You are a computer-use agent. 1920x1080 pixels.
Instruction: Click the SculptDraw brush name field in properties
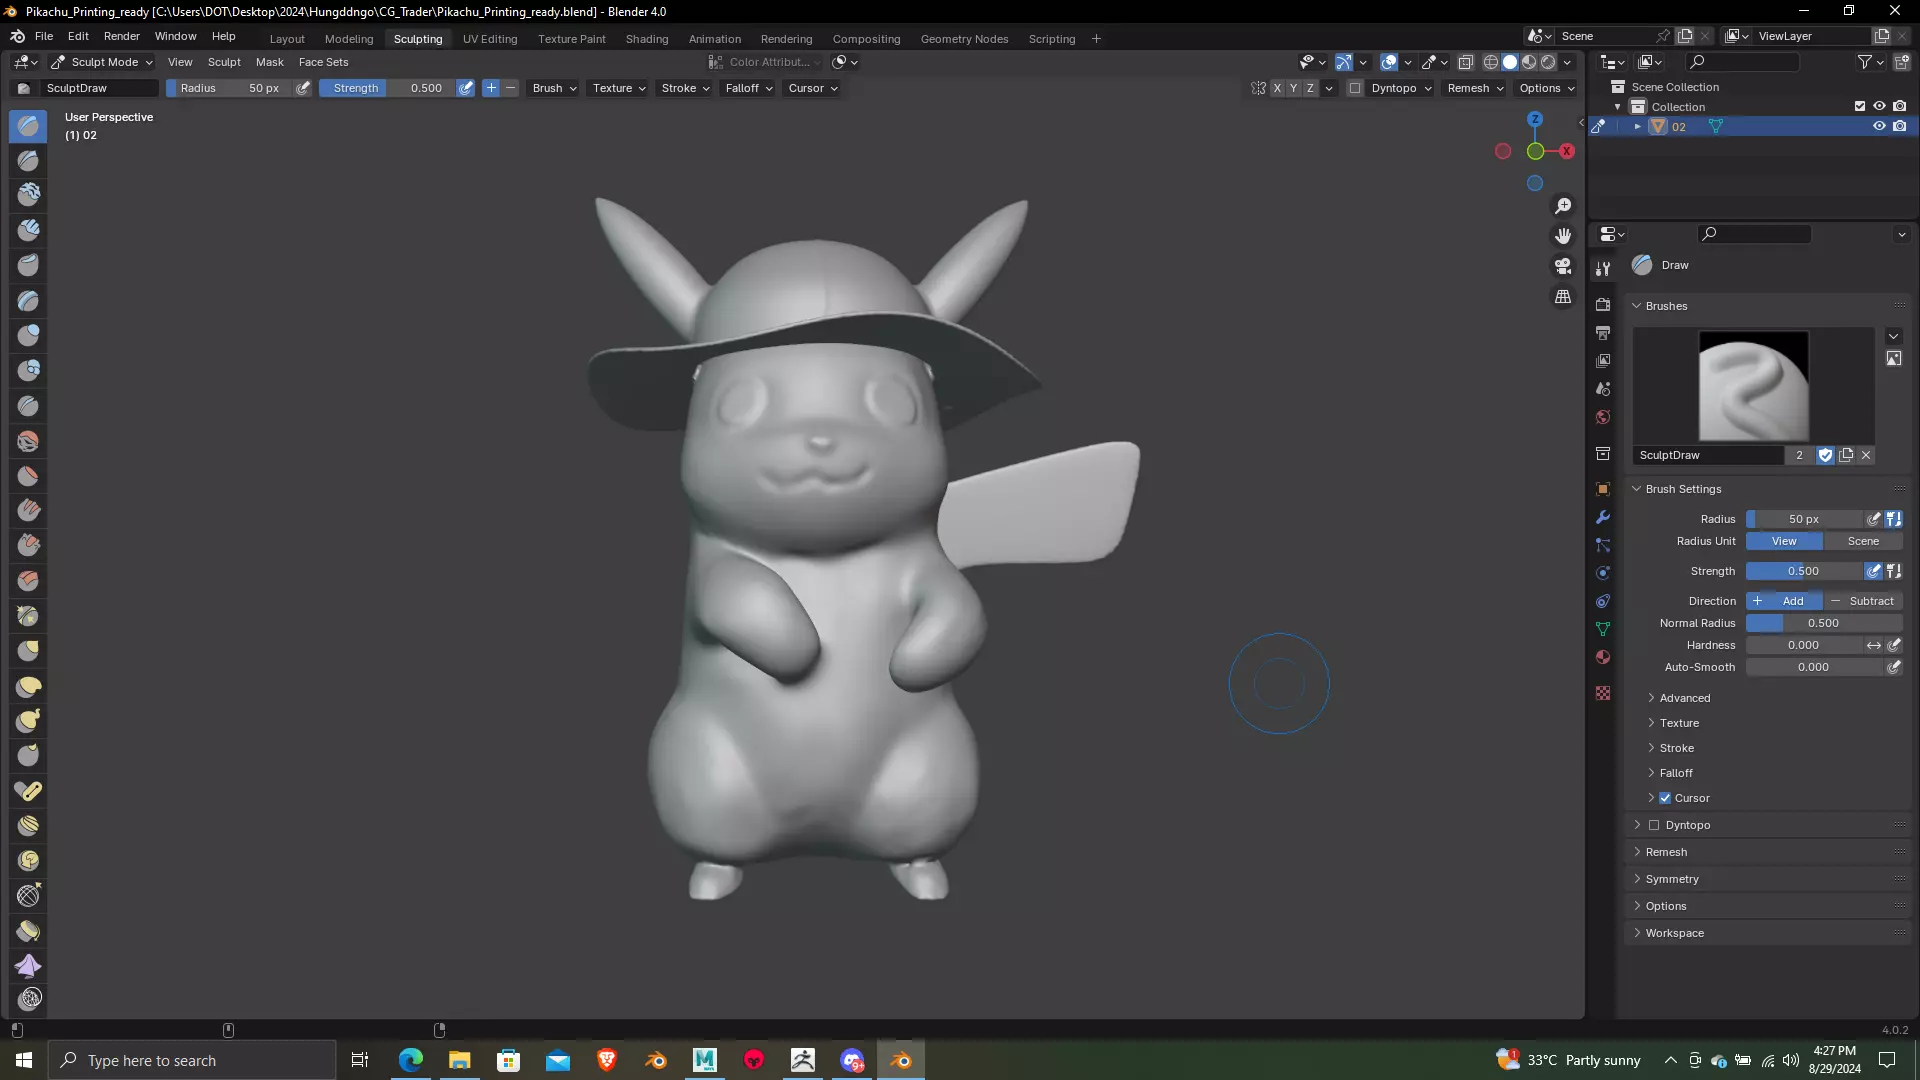(x=1708, y=455)
